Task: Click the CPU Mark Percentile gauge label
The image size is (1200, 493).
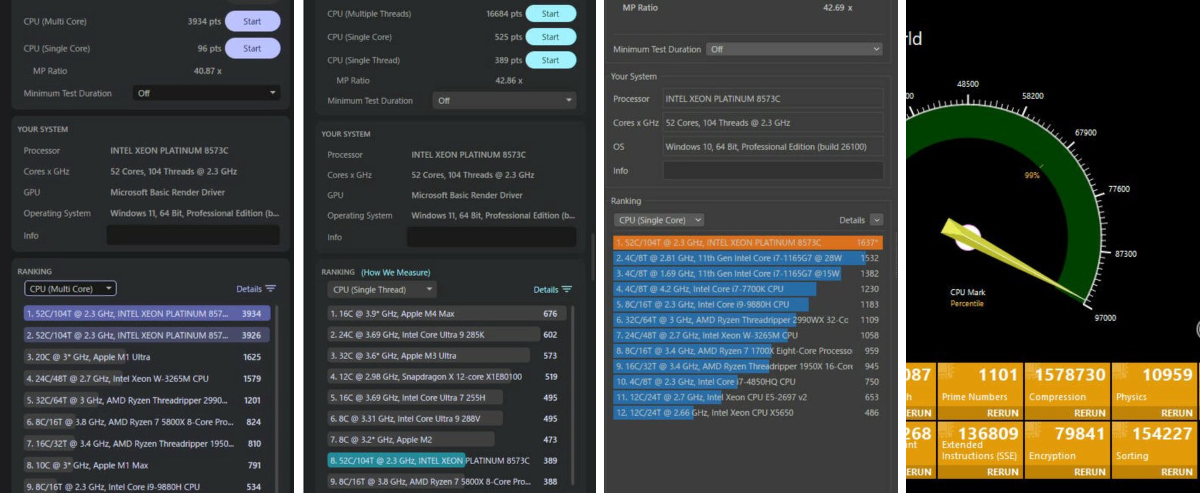Action: point(967,298)
